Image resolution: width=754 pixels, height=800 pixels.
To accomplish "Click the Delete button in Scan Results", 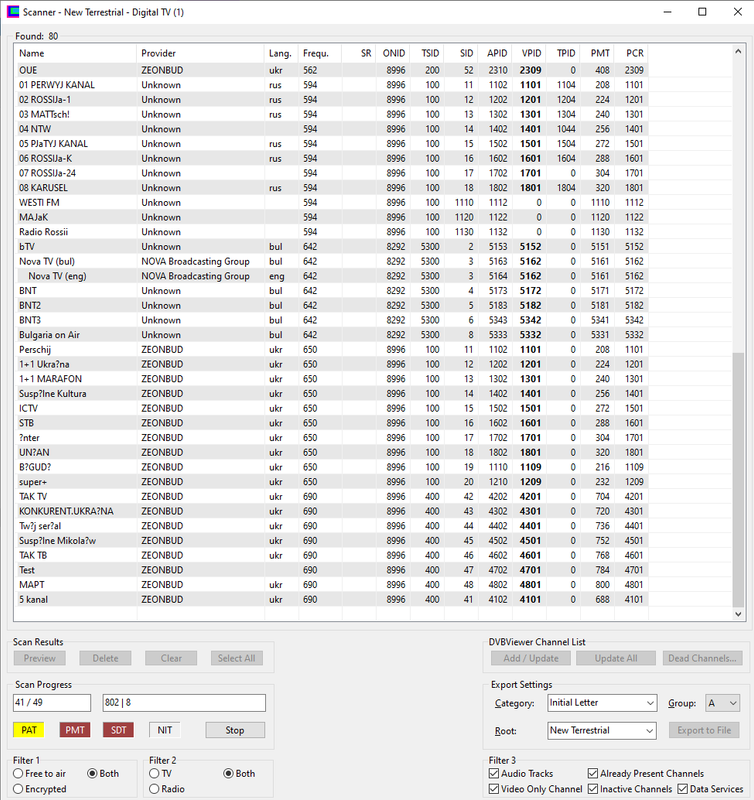I will [105, 658].
